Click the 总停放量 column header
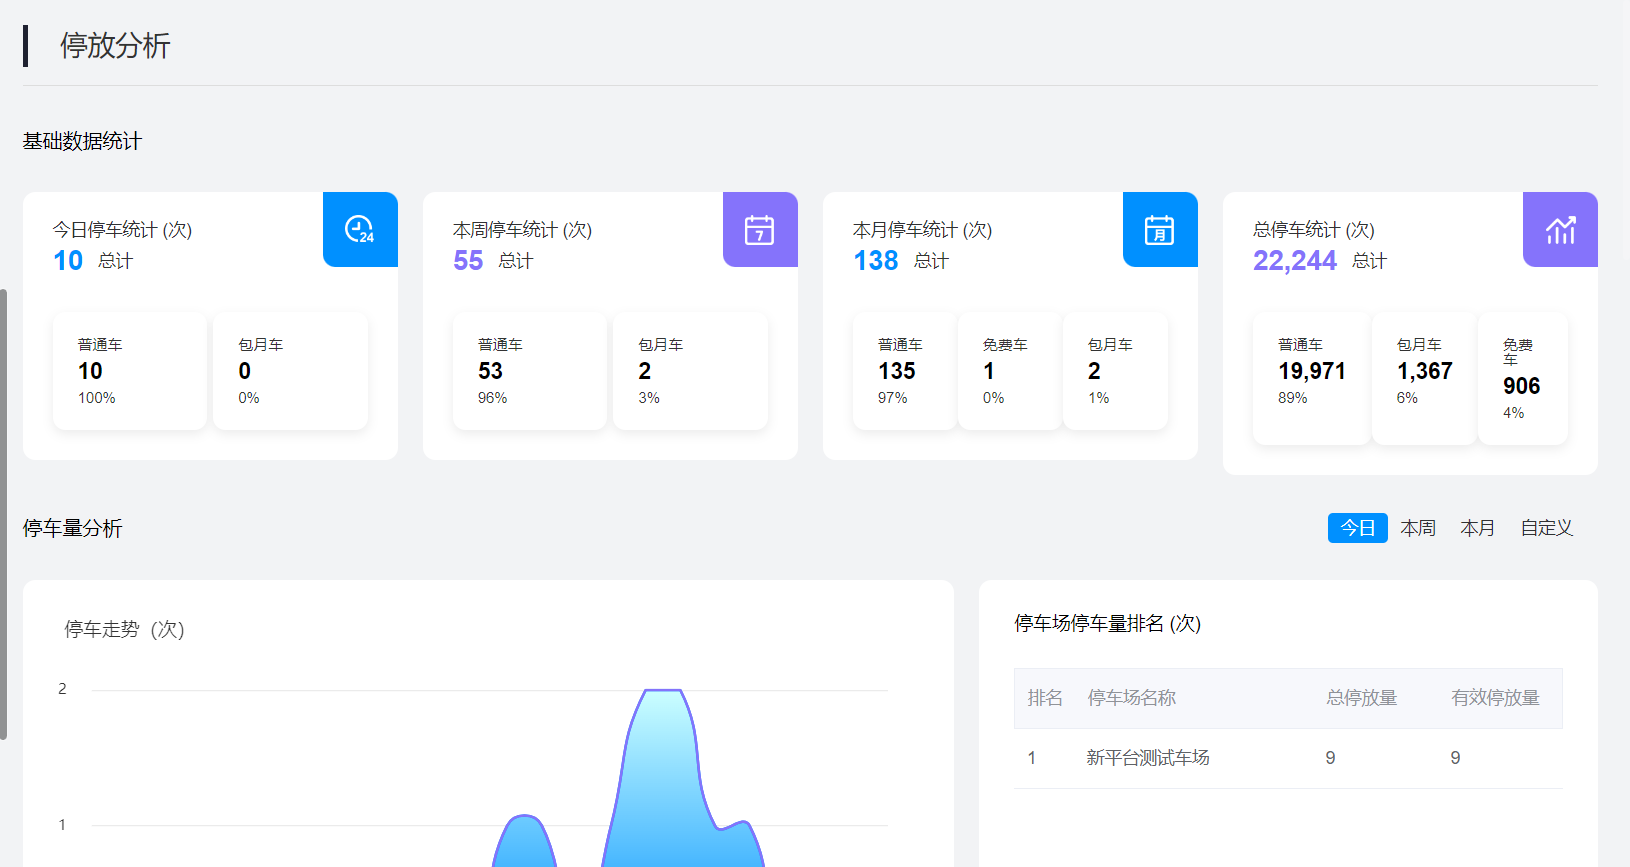The width and height of the screenshot is (1630, 867). tap(1361, 698)
